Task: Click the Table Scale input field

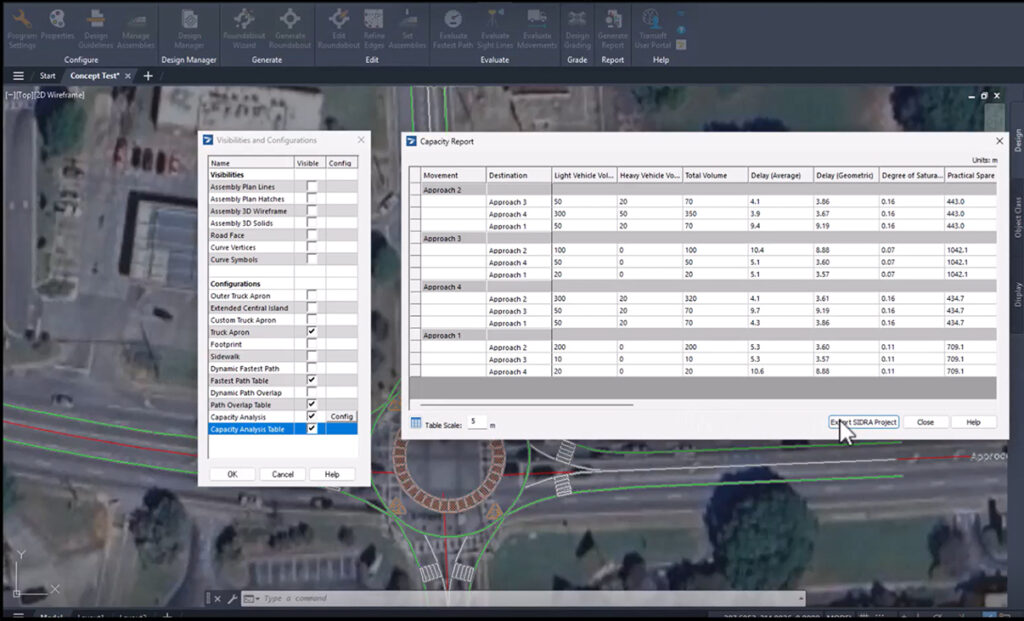Action: (x=477, y=424)
